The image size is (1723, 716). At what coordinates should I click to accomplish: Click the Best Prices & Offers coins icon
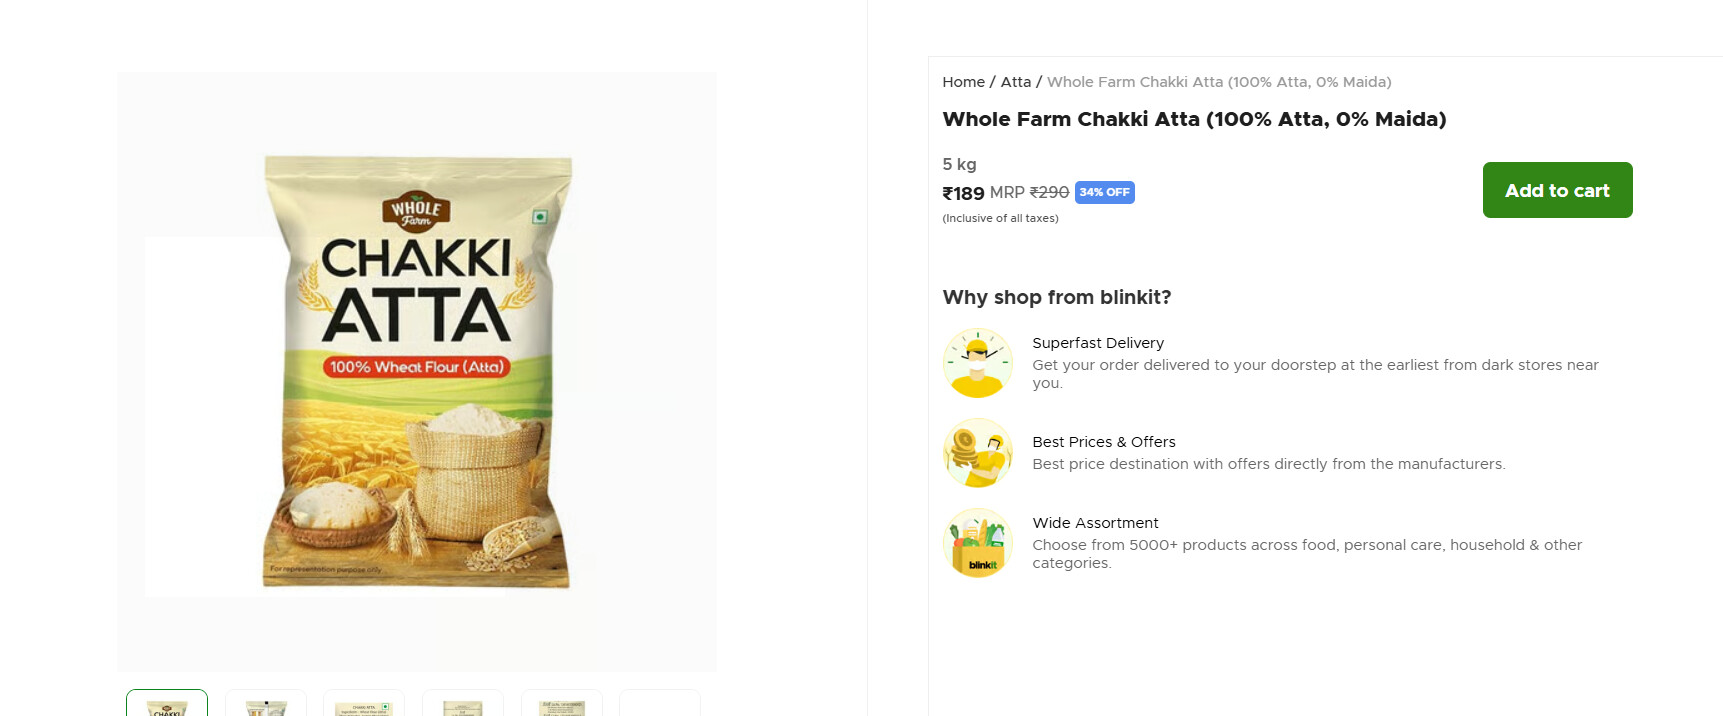pos(977,453)
